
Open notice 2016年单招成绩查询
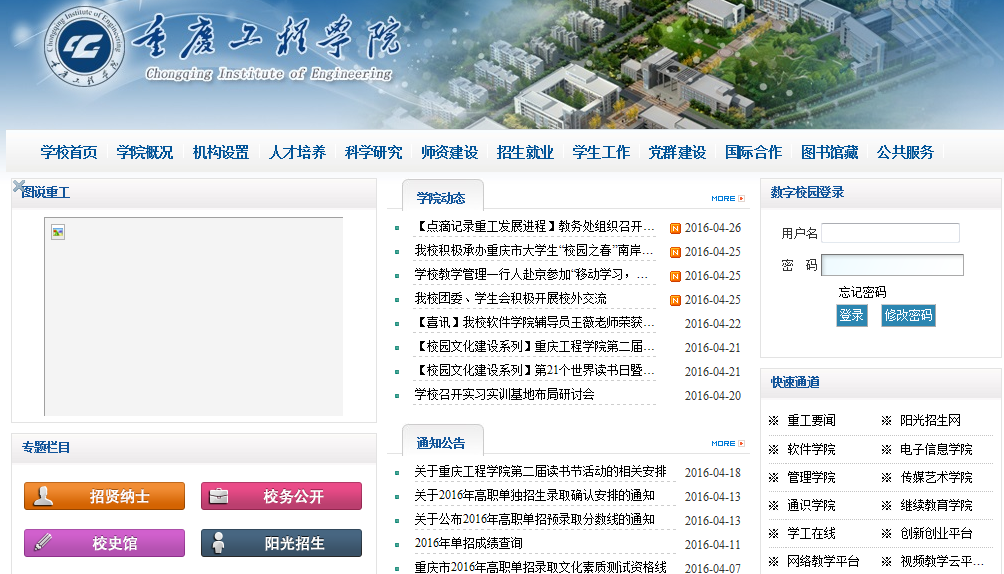click(x=469, y=543)
